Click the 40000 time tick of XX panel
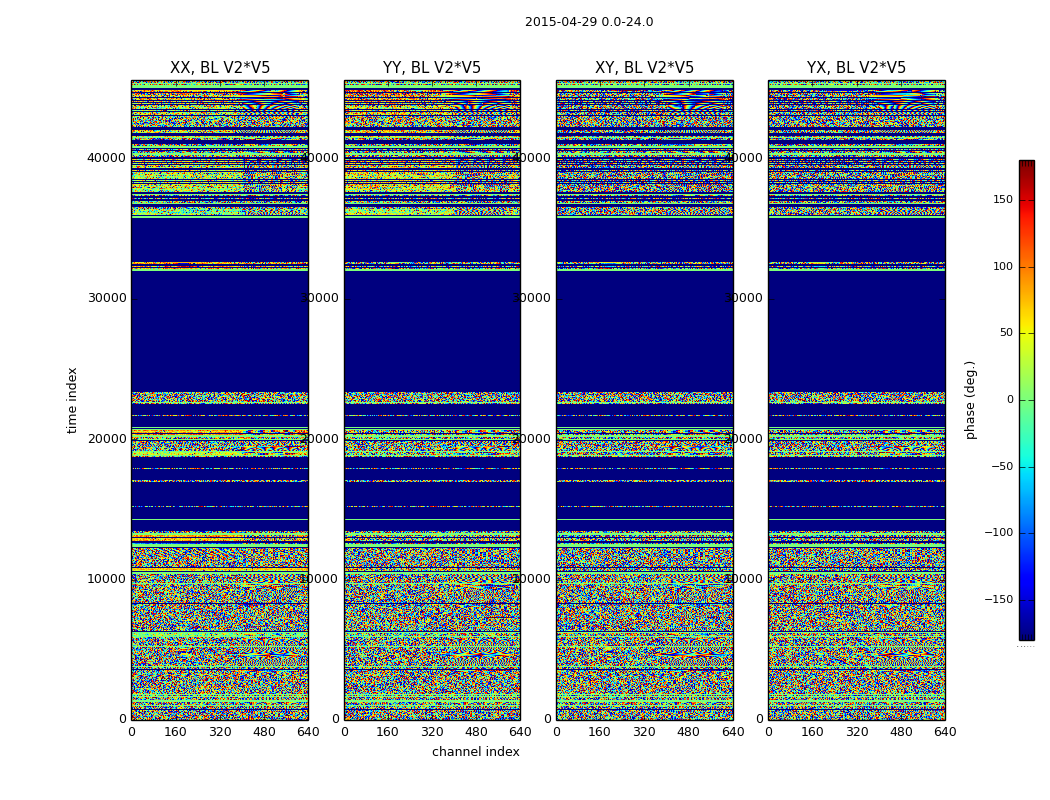The image size is (1050, 800). [106, 158]
